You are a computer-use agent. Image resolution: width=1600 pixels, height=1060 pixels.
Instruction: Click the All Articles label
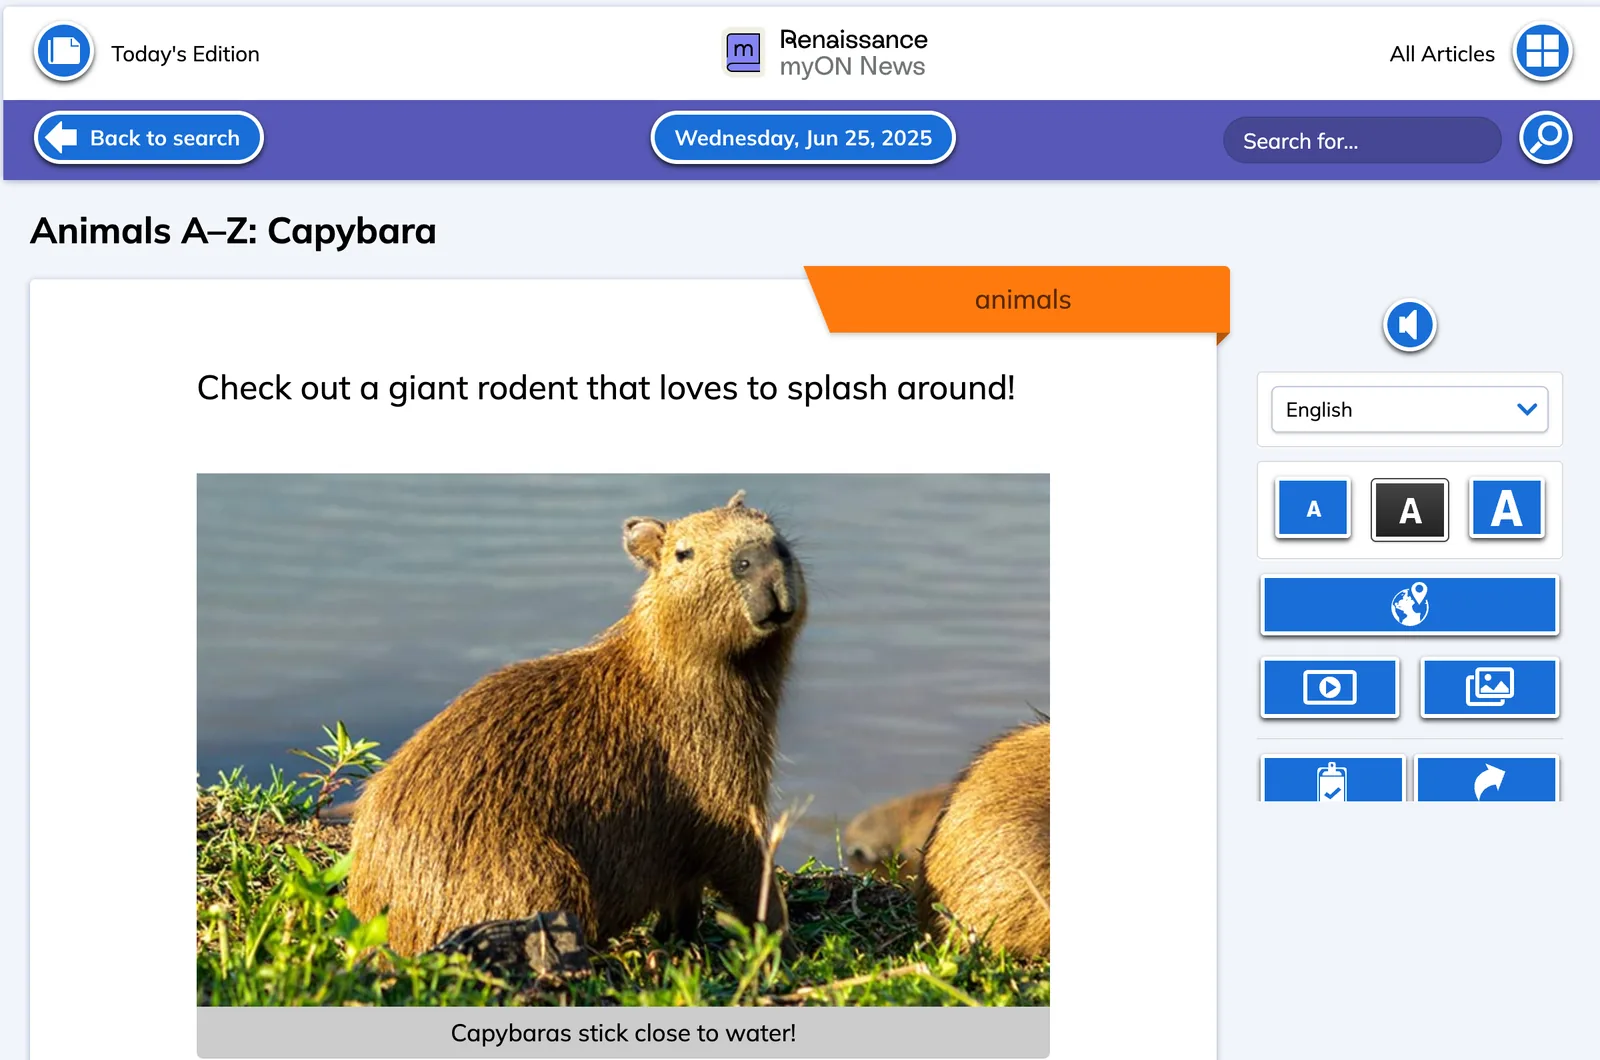coord(1442,54)
